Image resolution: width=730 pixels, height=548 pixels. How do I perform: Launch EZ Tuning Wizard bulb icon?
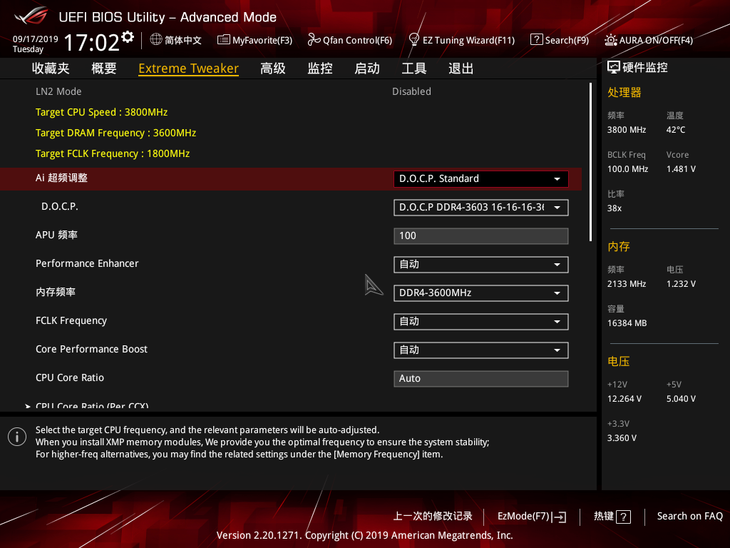[x=413, y=40]
